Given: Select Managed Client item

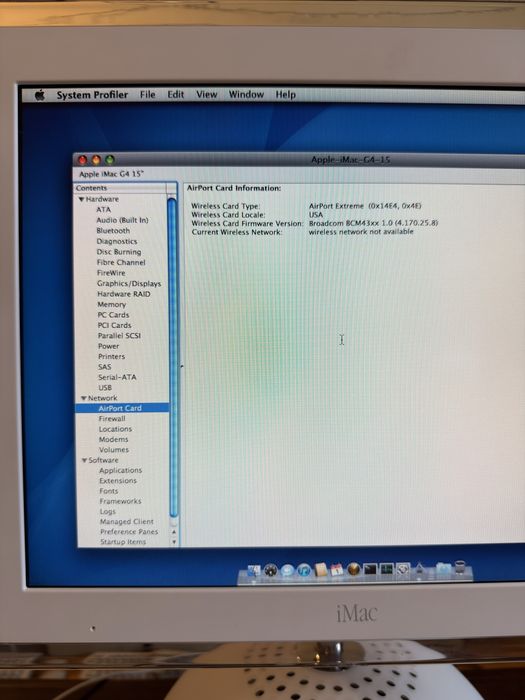Looking at the screenshot, I should coord(126,521).
